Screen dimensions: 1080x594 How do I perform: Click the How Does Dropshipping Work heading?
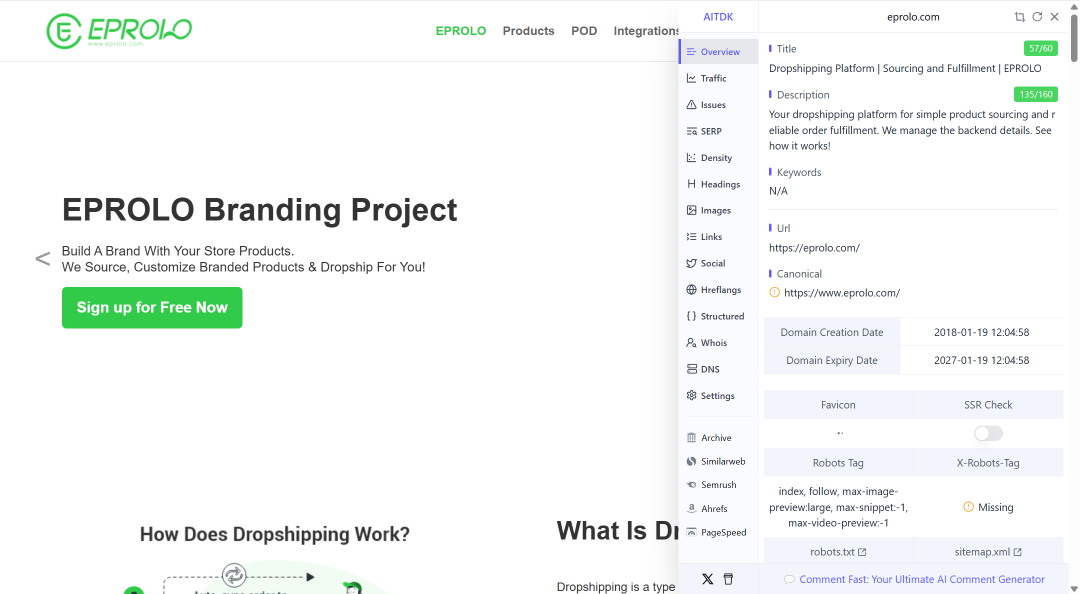(275, 534)
